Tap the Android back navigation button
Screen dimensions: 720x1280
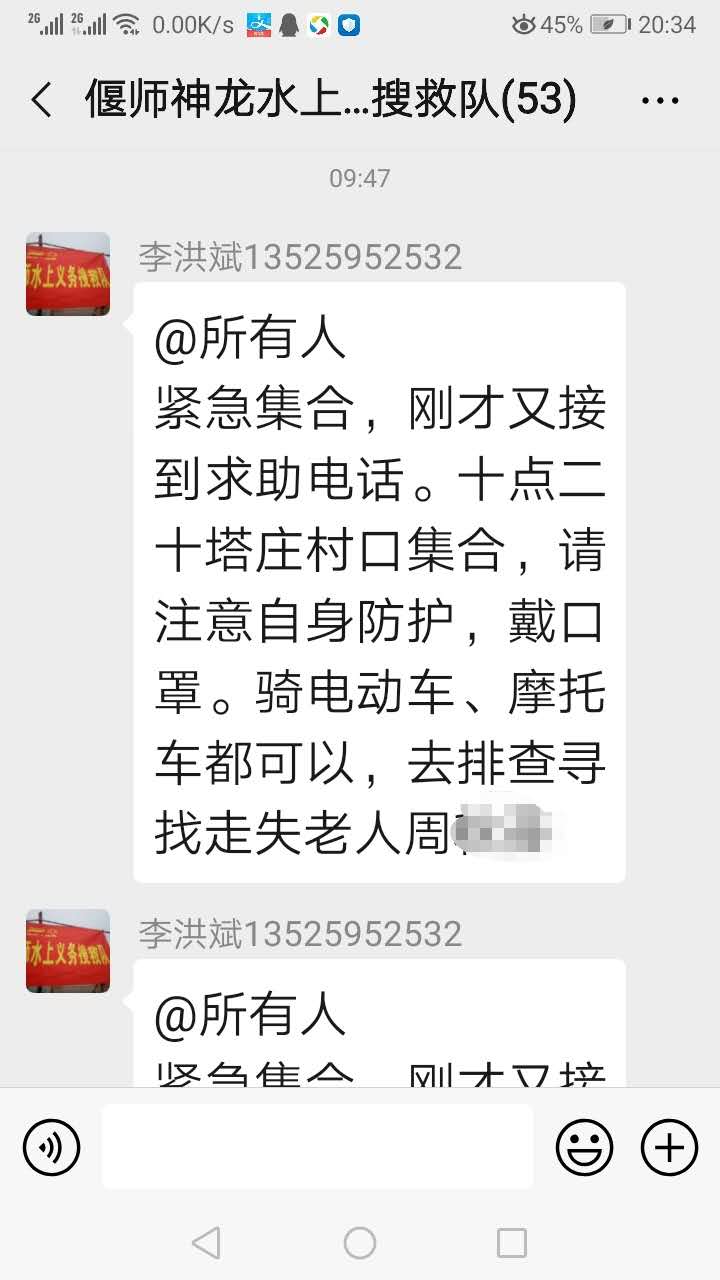coord(206,1243)
